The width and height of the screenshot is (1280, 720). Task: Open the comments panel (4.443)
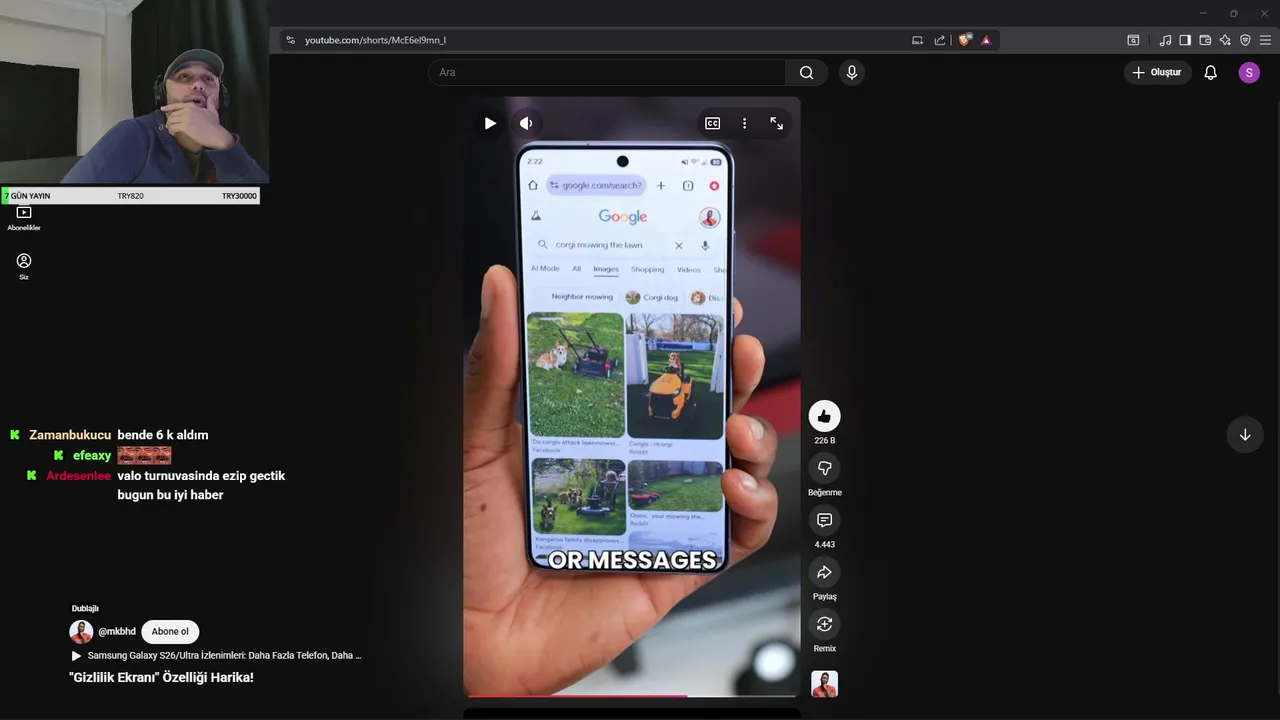tap(824, 520)
